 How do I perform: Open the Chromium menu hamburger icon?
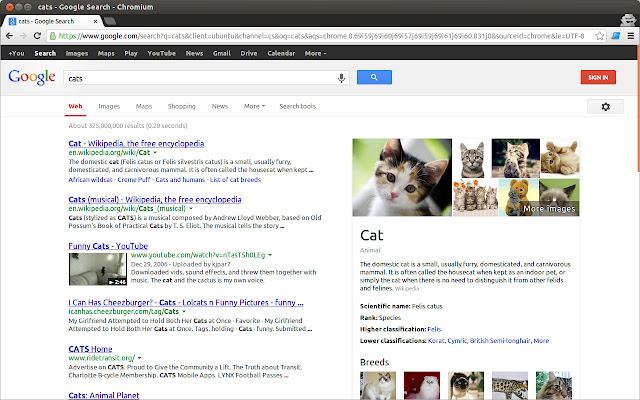tap(631, 36)
